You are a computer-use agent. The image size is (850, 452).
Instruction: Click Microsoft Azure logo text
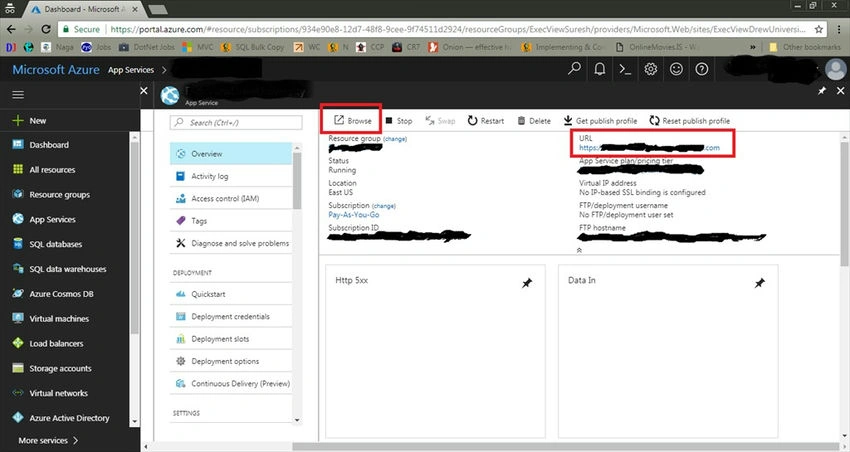coord(56,69)
